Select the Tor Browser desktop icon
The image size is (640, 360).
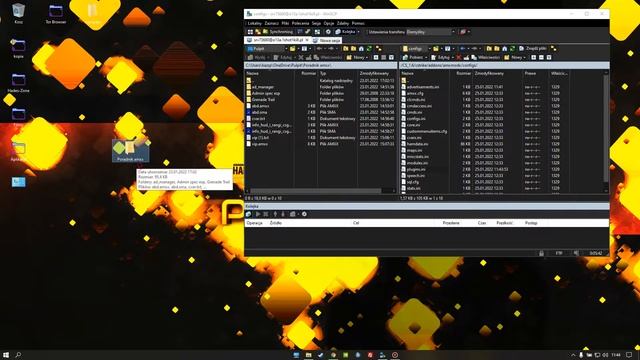point(56,13)
